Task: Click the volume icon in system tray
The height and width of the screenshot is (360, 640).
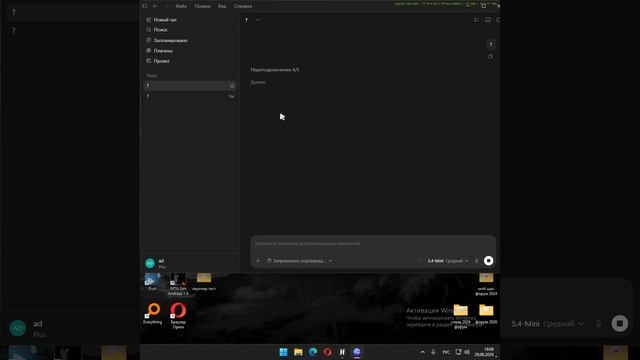Action: pyautogui.click(x=467, y=352)
